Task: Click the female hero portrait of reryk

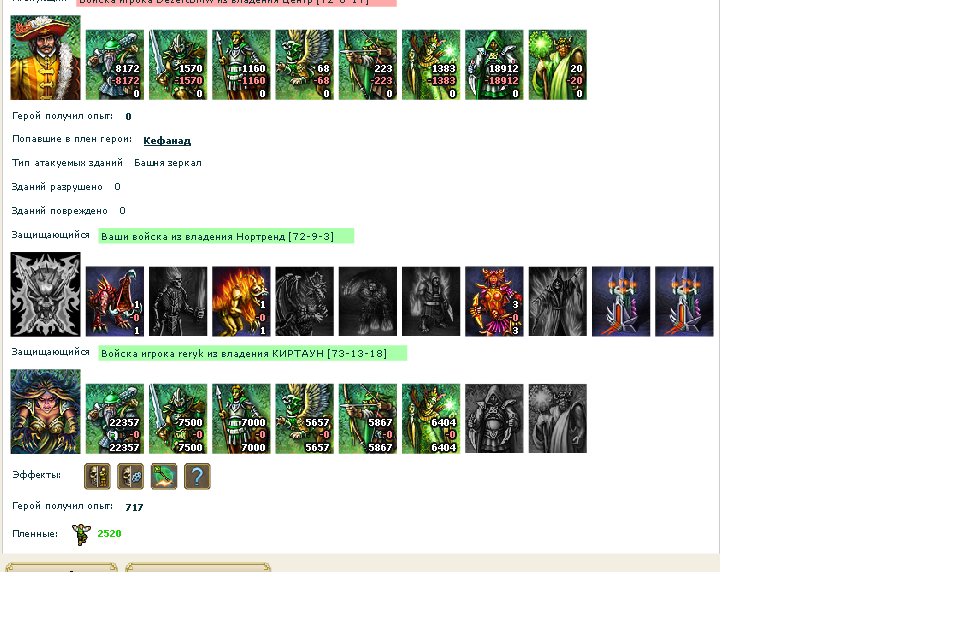Action: pyautogui.click(x=45, y=412)
